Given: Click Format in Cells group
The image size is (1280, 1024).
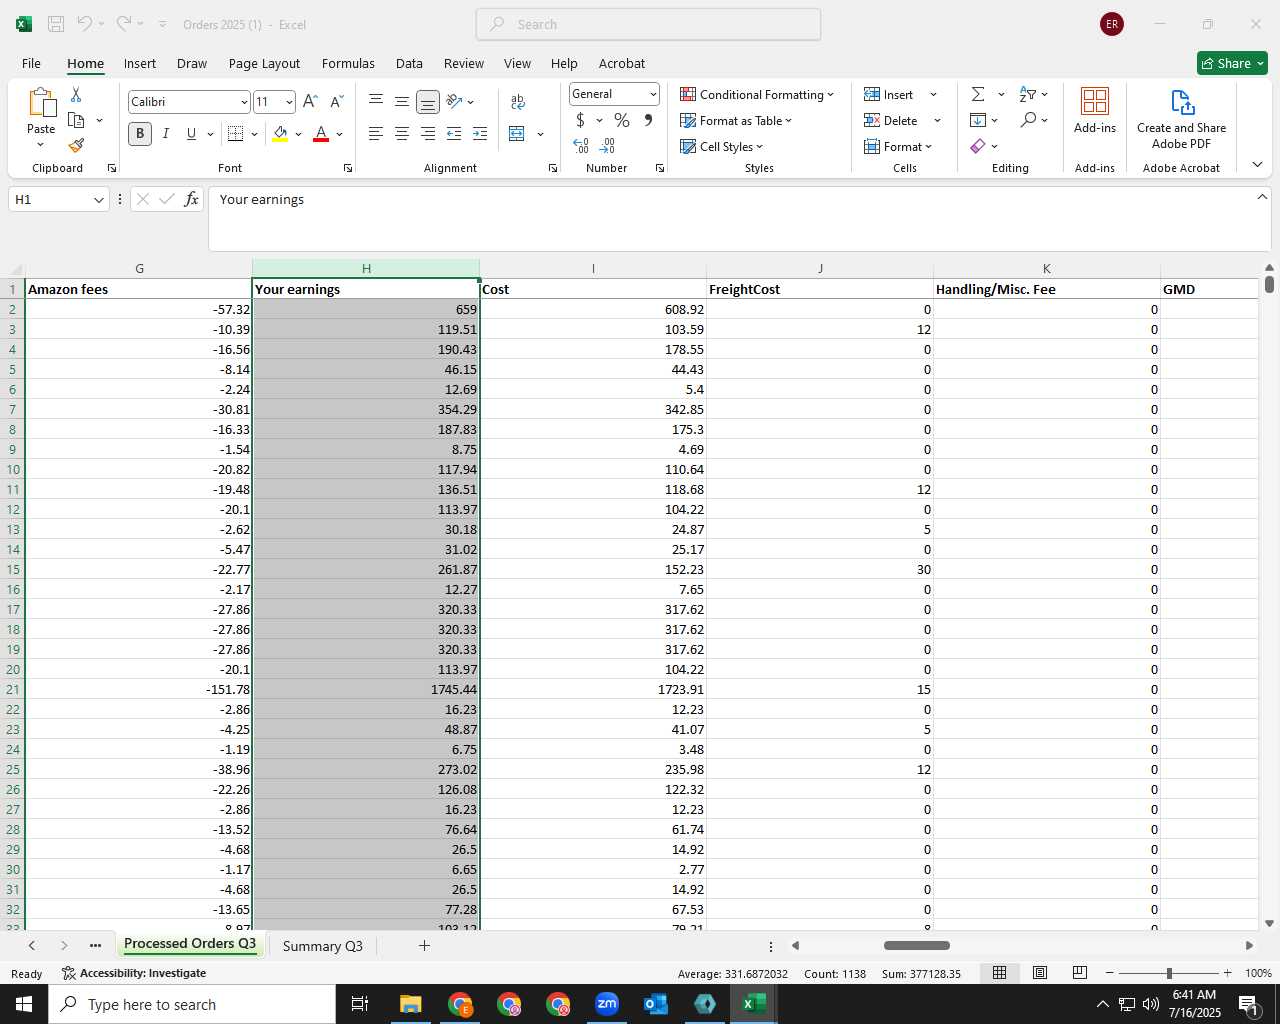Looking at the screenshot, I should [x=898, y=146].
